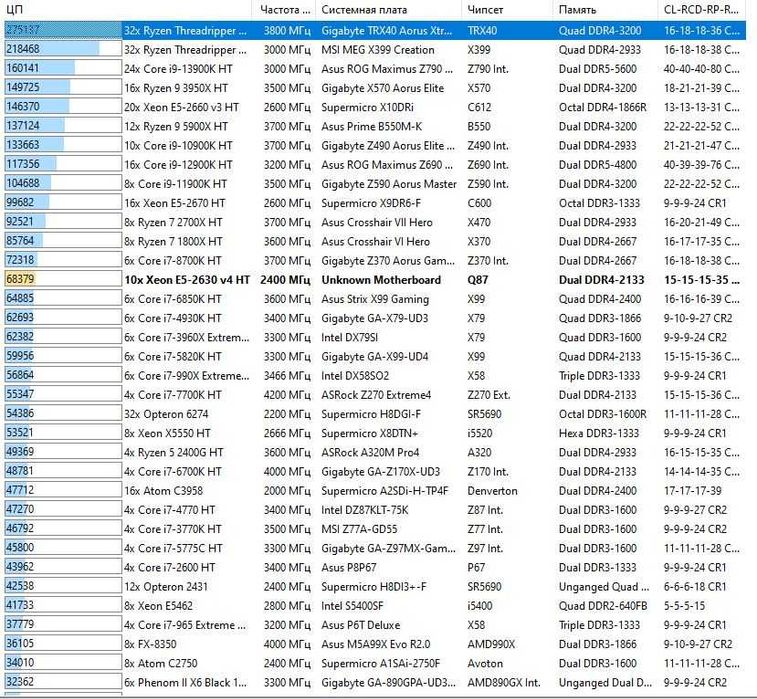This screenshot has height=699, width=757.
Task: Click Supermicro A2SDi-H-TP4F cell
Action: click(x=385, y=490)
